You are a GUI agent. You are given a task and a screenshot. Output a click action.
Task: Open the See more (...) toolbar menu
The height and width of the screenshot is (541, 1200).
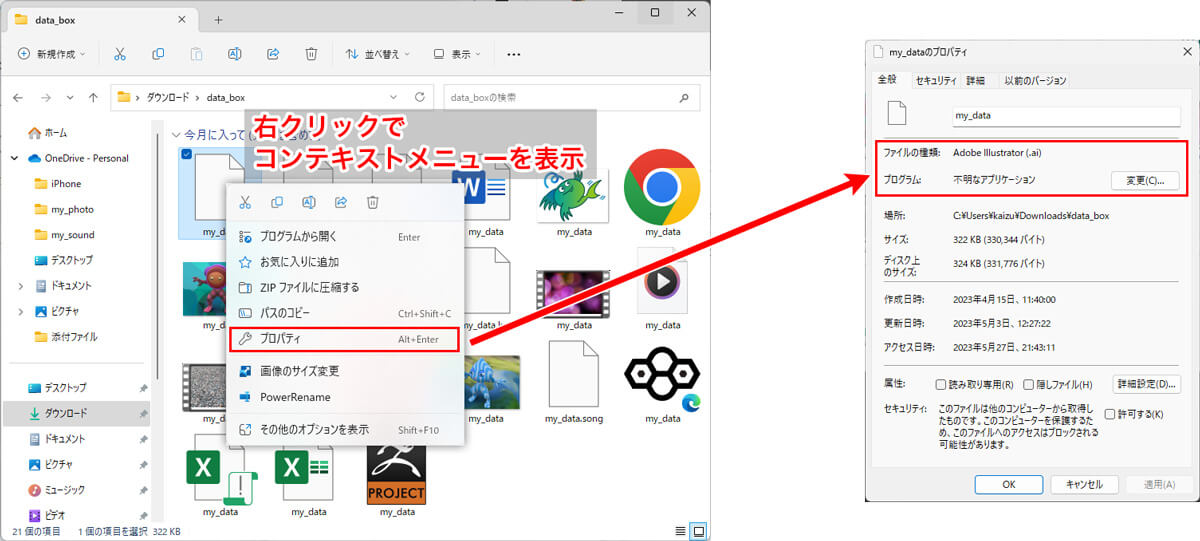(514, 54)
